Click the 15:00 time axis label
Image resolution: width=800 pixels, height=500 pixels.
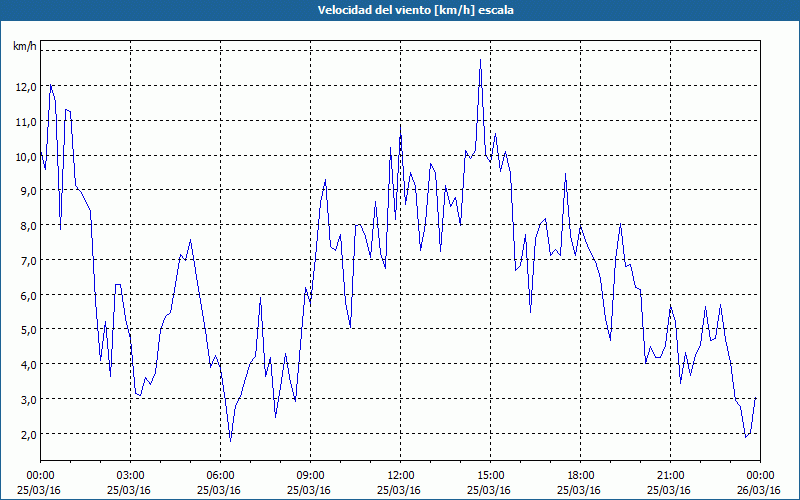click(x=490, y=476)
